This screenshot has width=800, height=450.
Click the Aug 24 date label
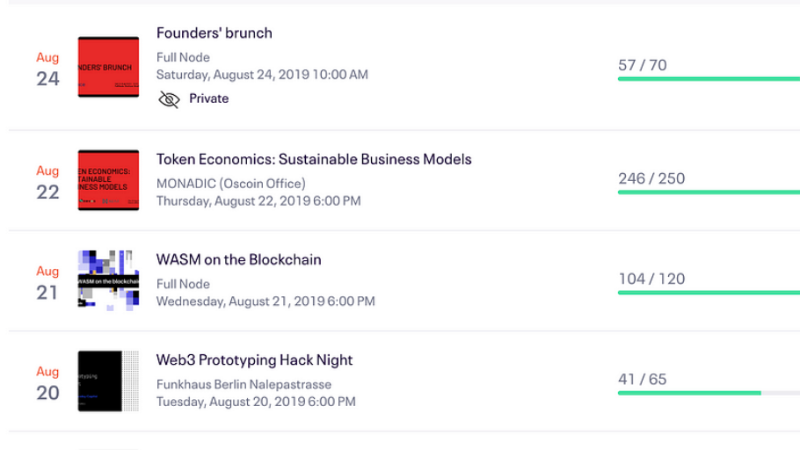point(48,68)
